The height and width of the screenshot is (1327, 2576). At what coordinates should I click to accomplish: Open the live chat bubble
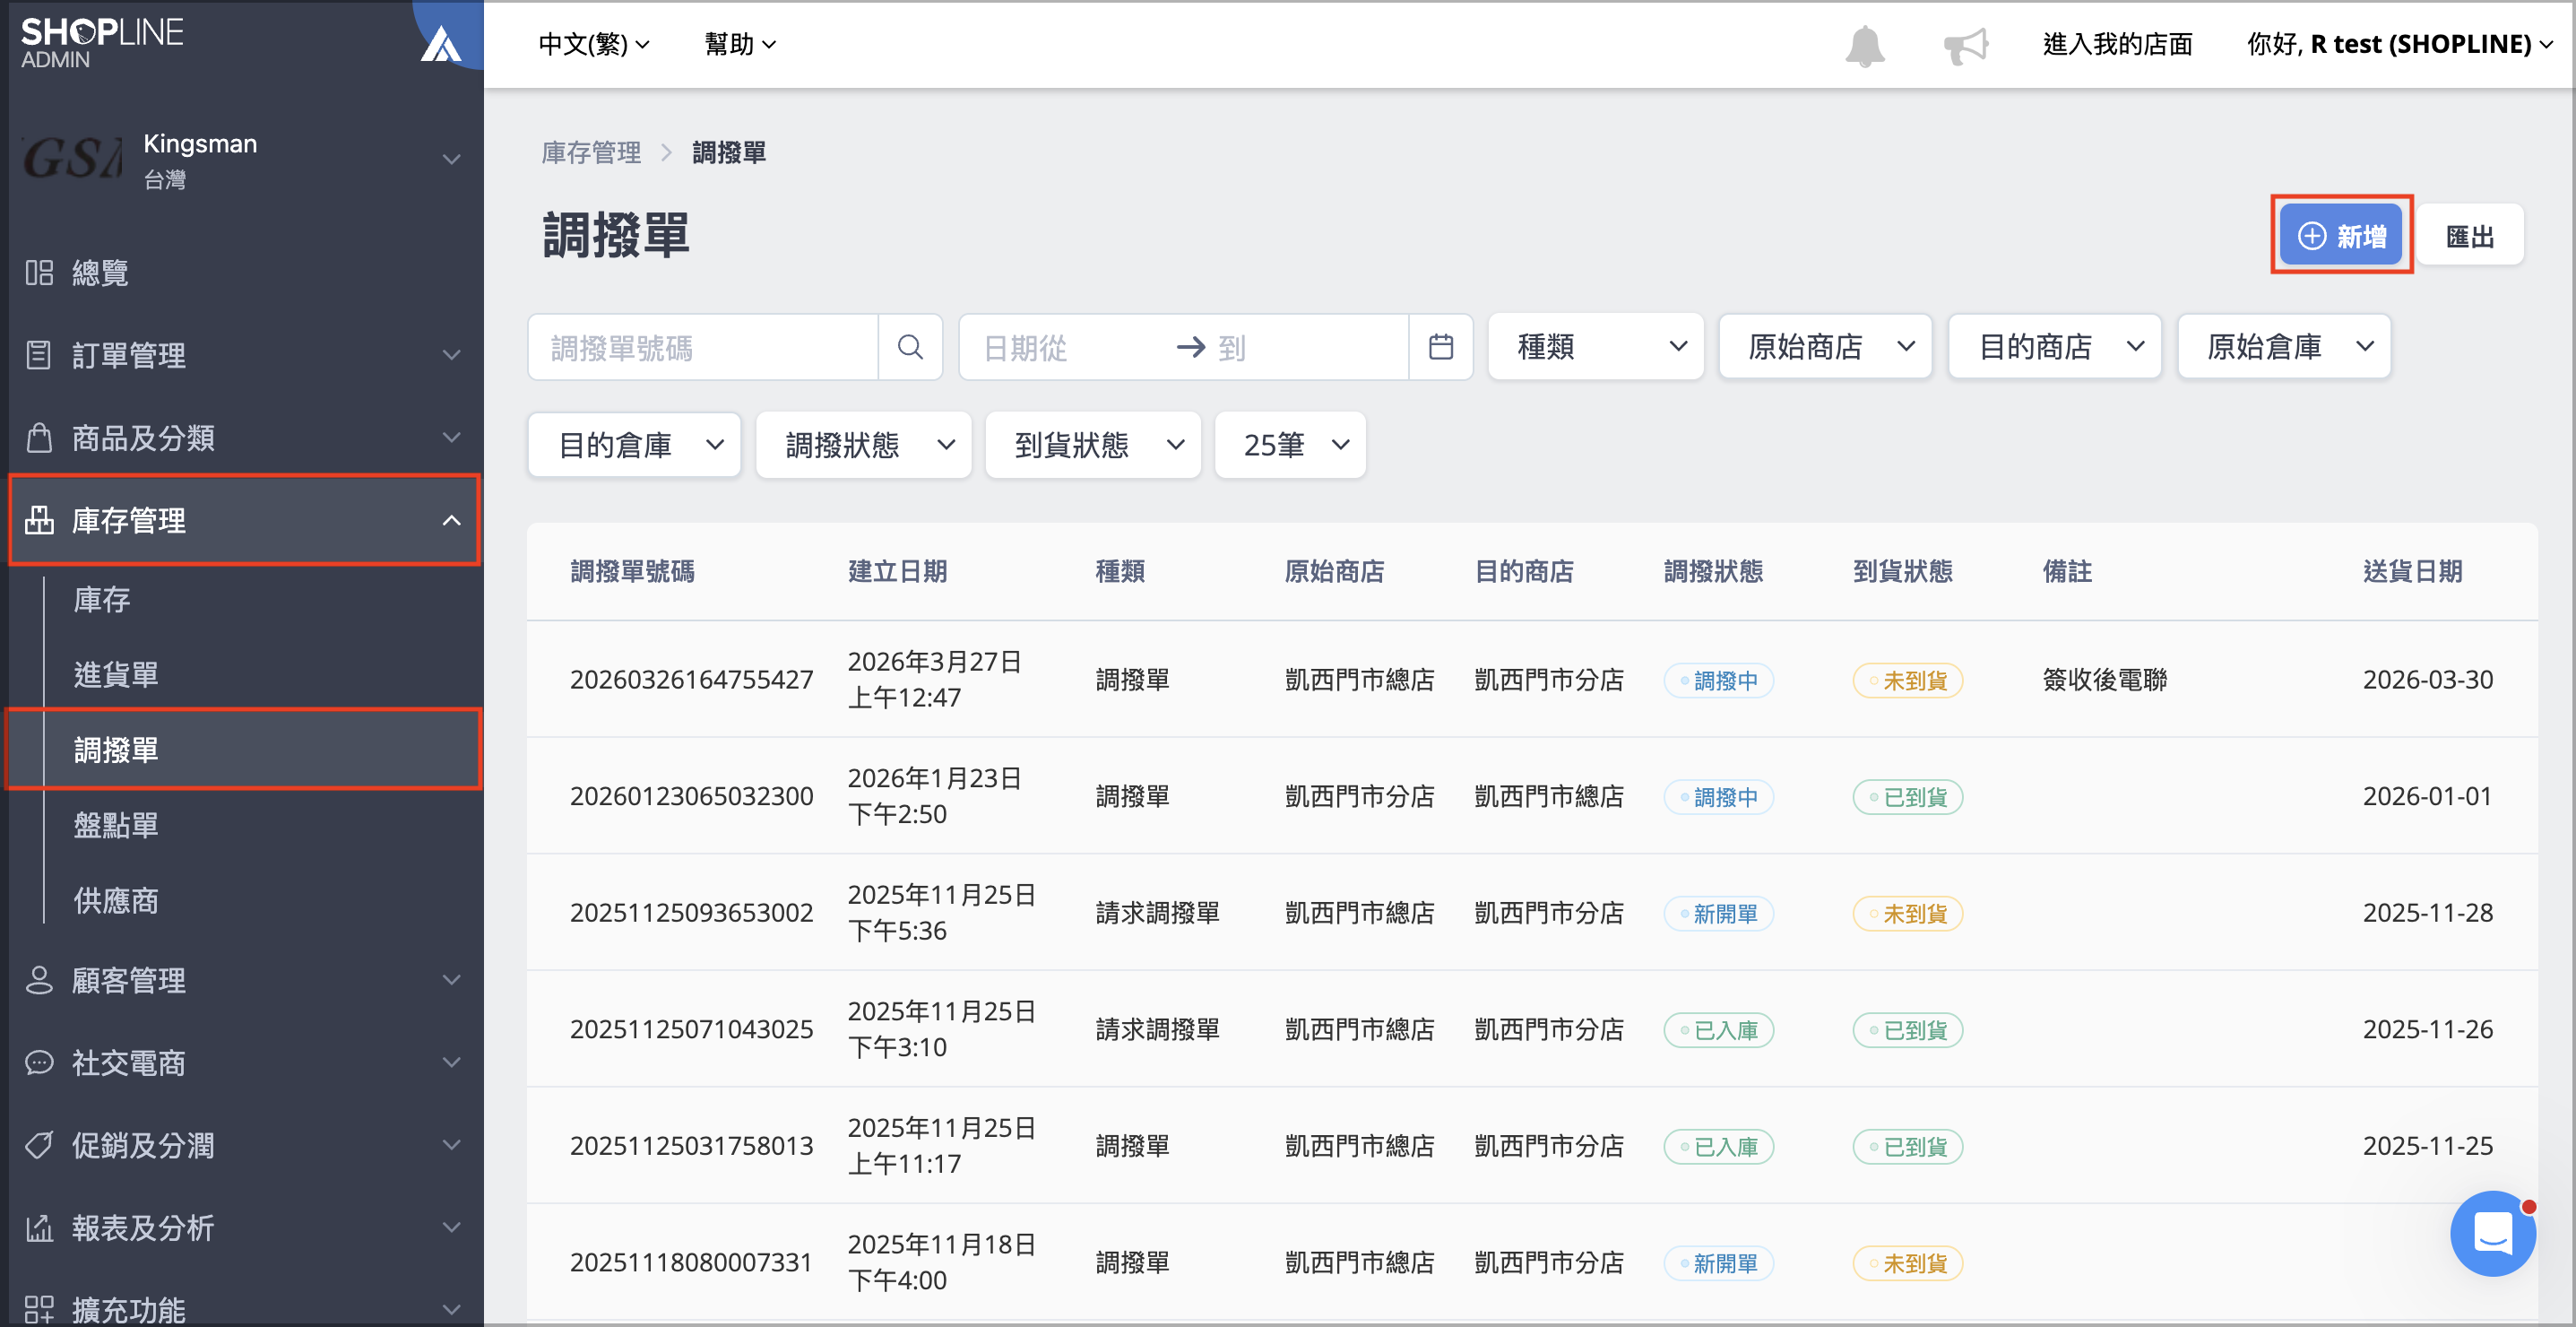(x=2491, y=1232)
